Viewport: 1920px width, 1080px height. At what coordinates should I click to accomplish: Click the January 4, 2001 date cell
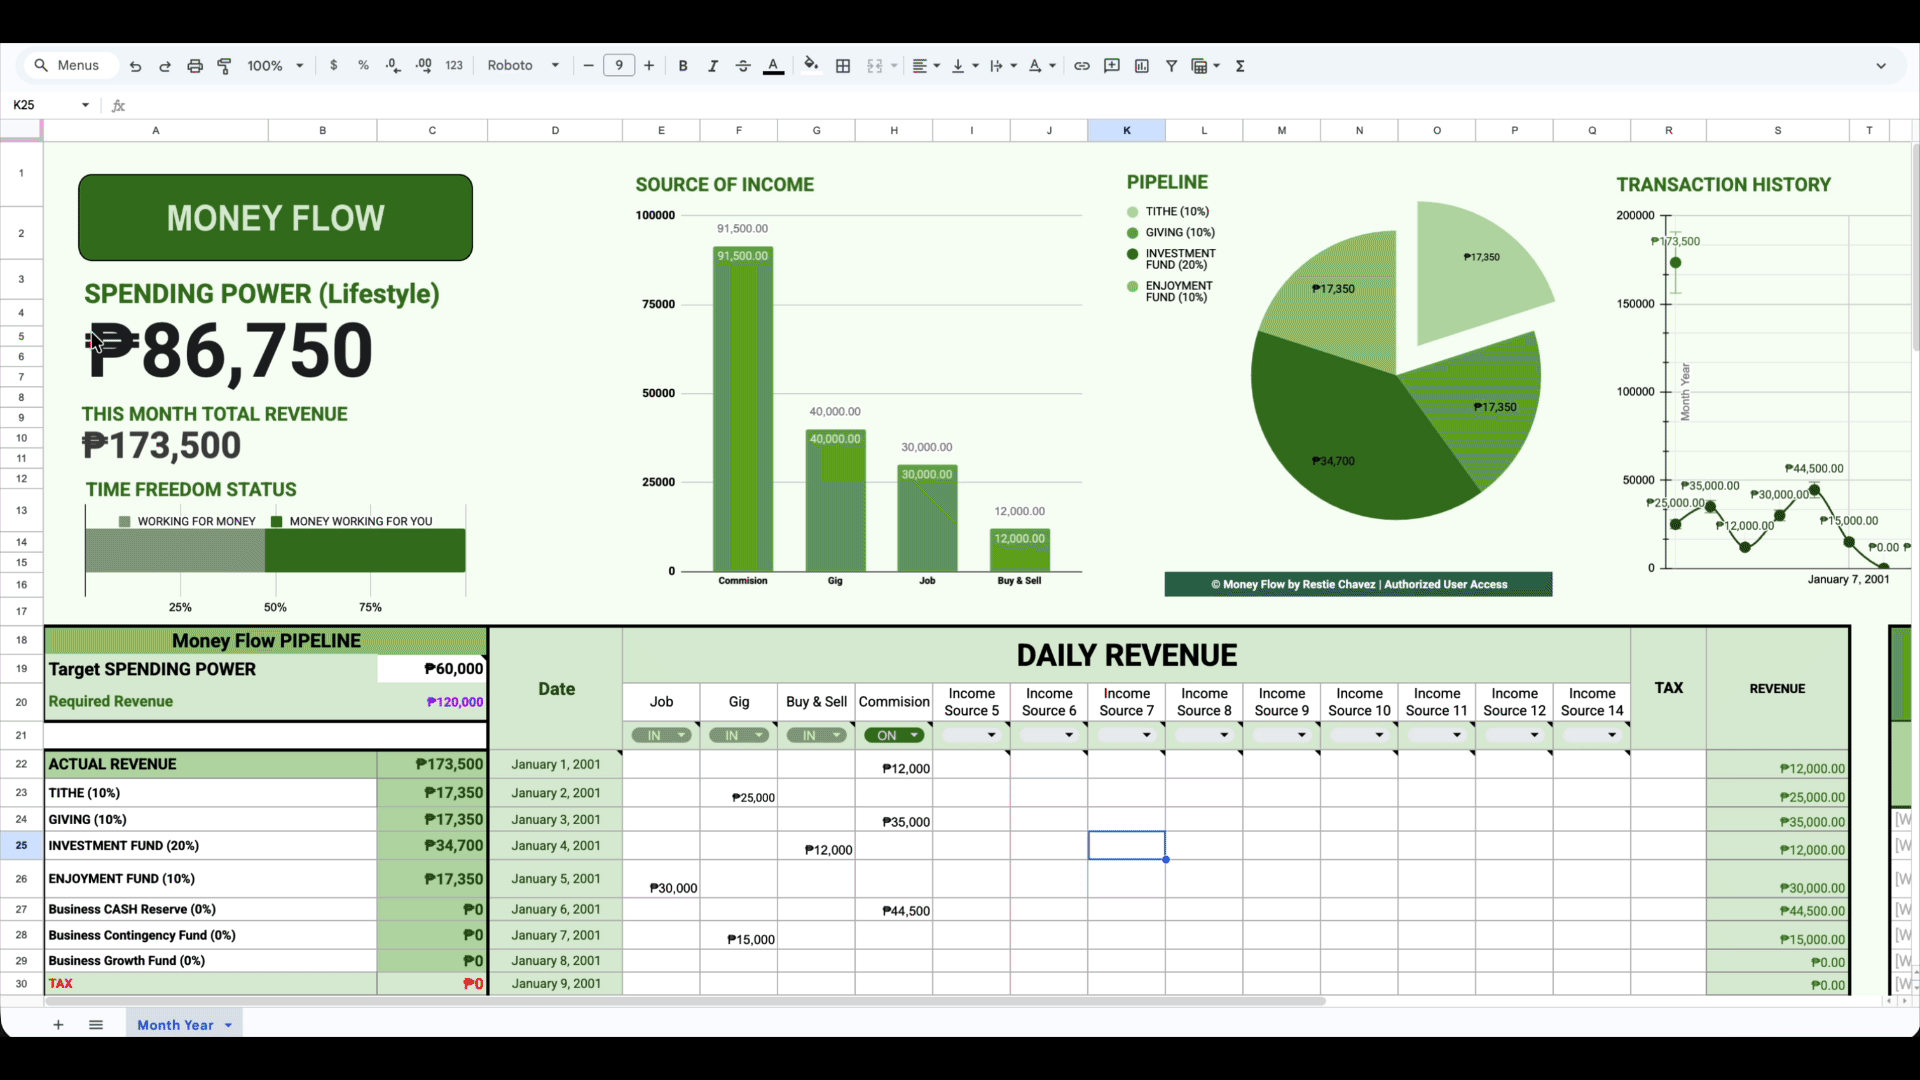[x=556, y=846]
